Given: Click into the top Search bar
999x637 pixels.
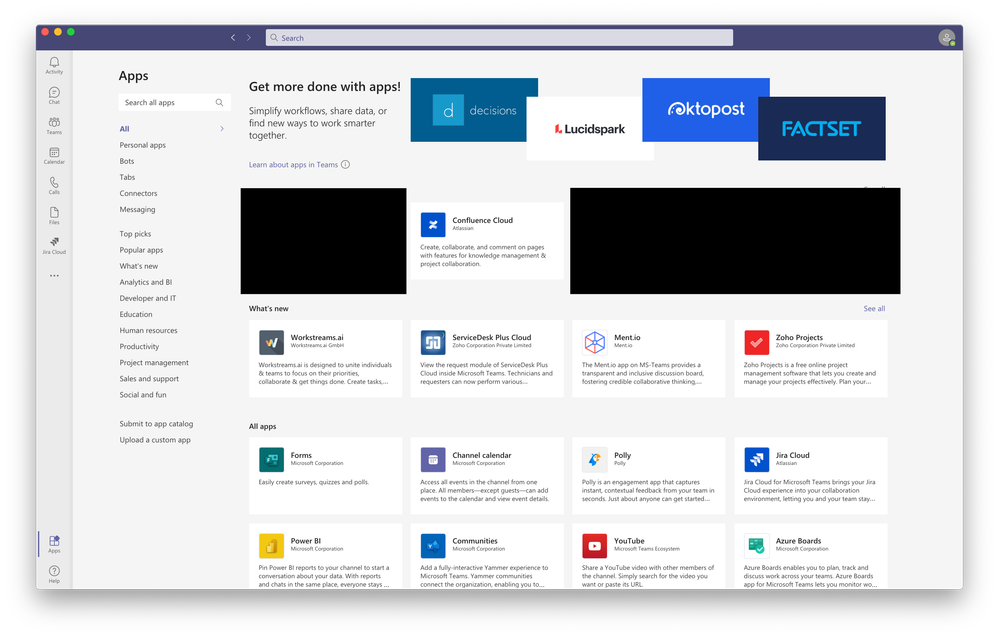Looking at the screenshot, I should (499, 38).
